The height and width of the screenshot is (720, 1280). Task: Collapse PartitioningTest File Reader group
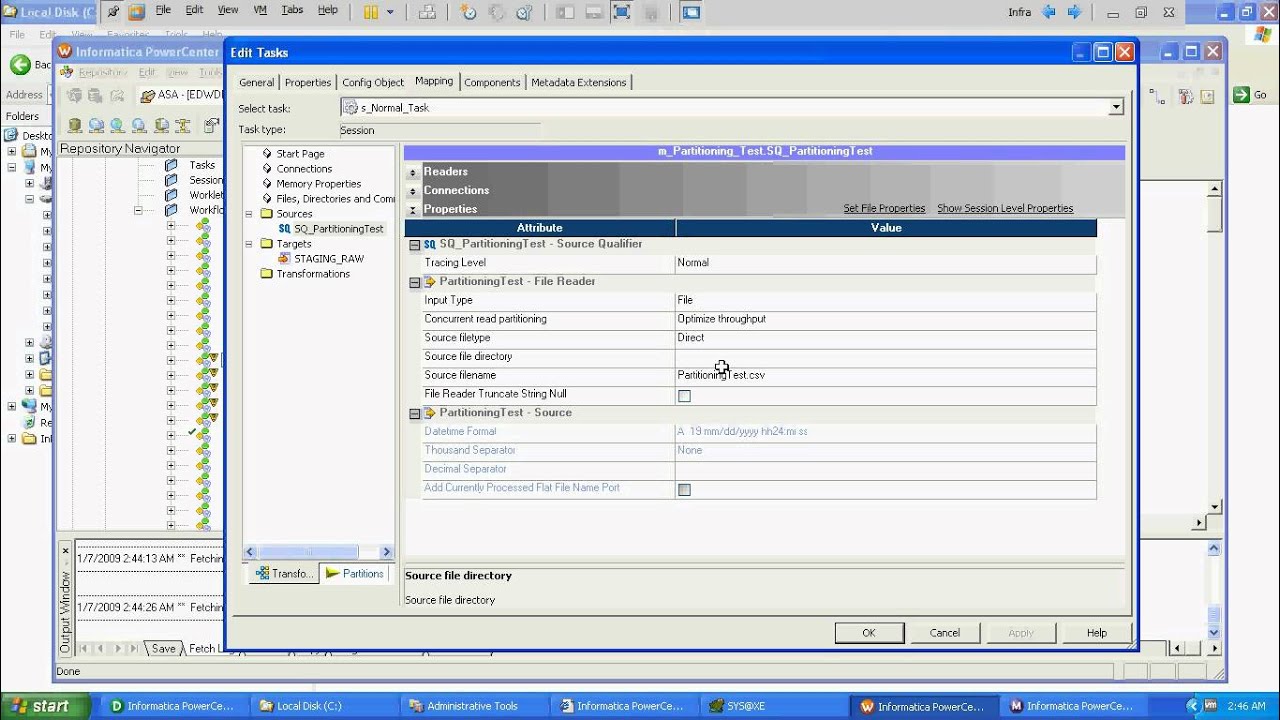pyautogui.click(x=414, y=282)
